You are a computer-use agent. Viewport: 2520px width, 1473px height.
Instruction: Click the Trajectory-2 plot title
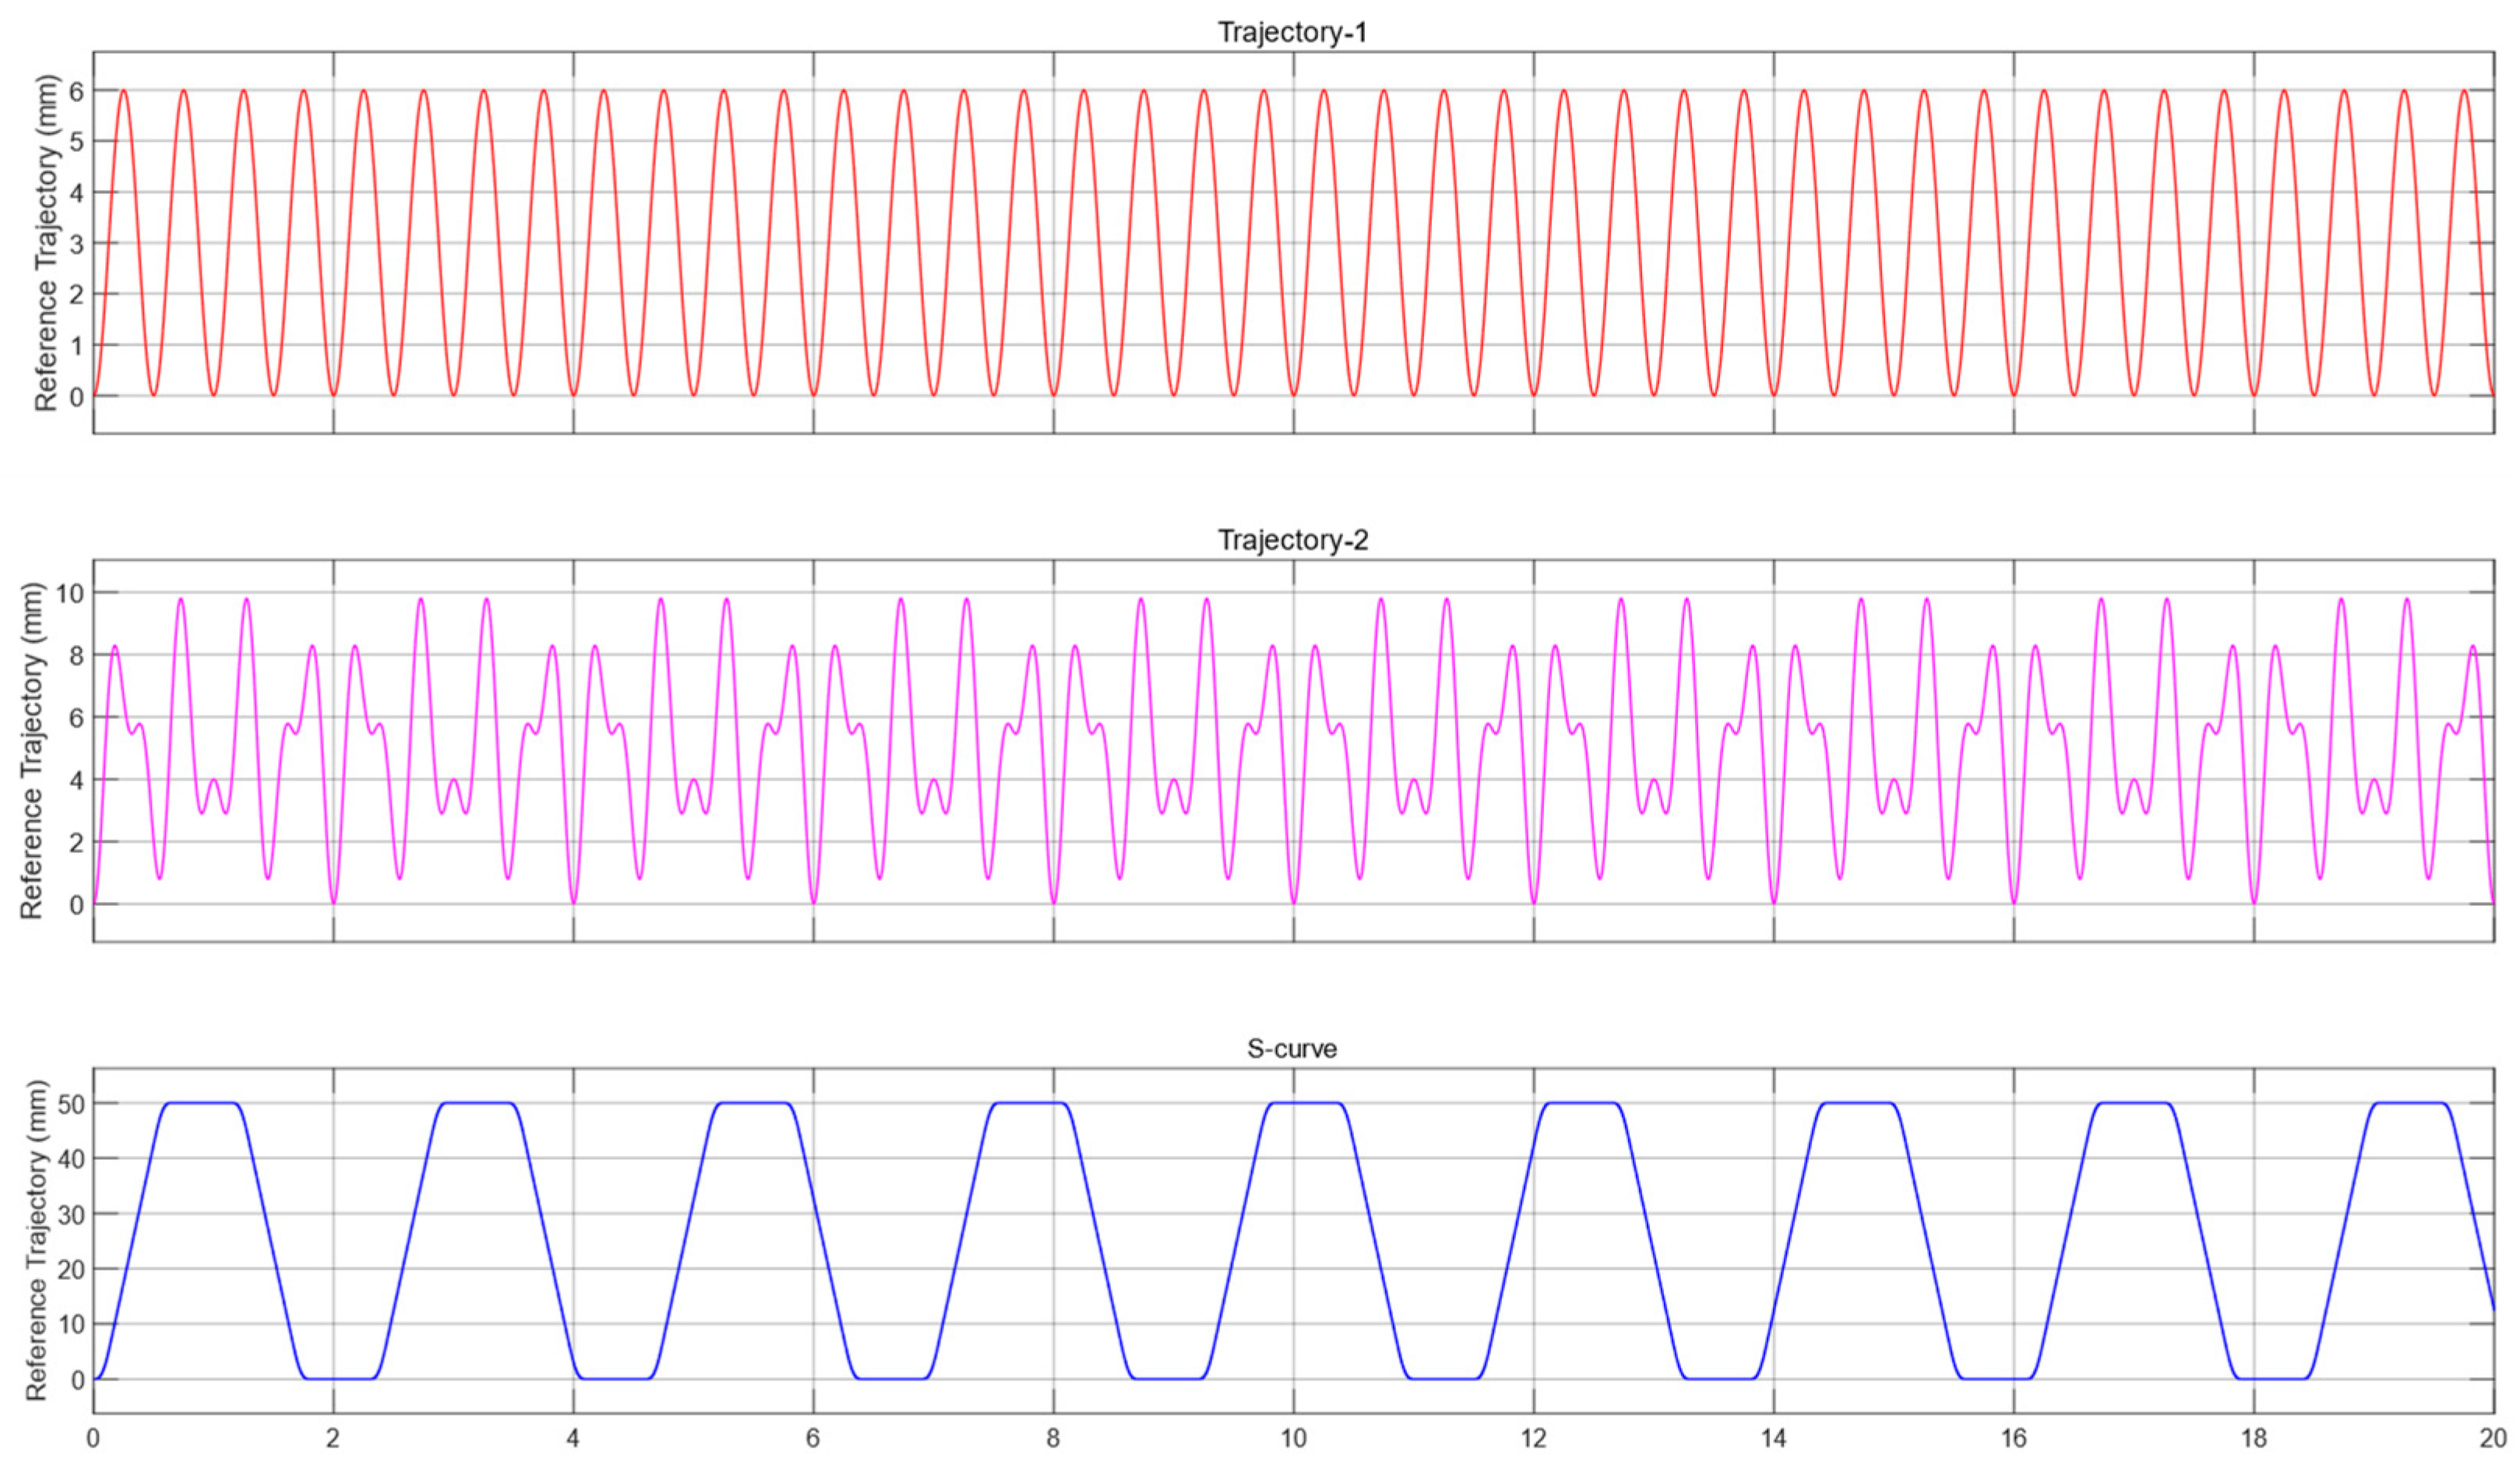[1292, 541]
